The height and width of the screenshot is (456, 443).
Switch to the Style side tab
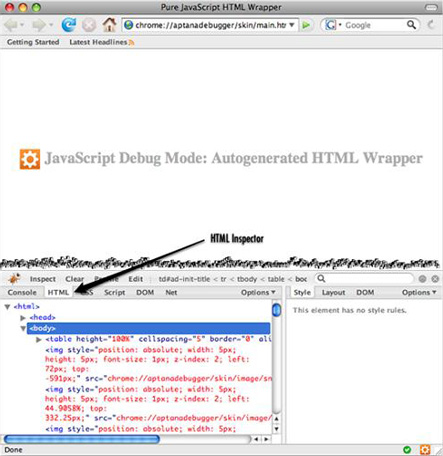point(302,293)
